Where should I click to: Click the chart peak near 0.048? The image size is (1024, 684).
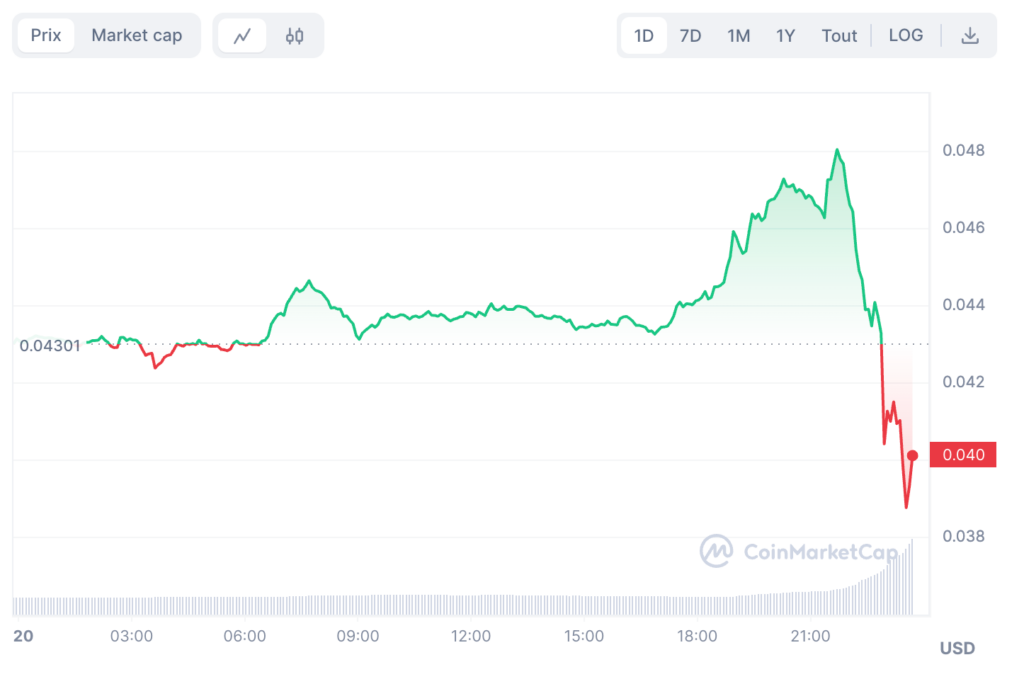tap(837, 151)
